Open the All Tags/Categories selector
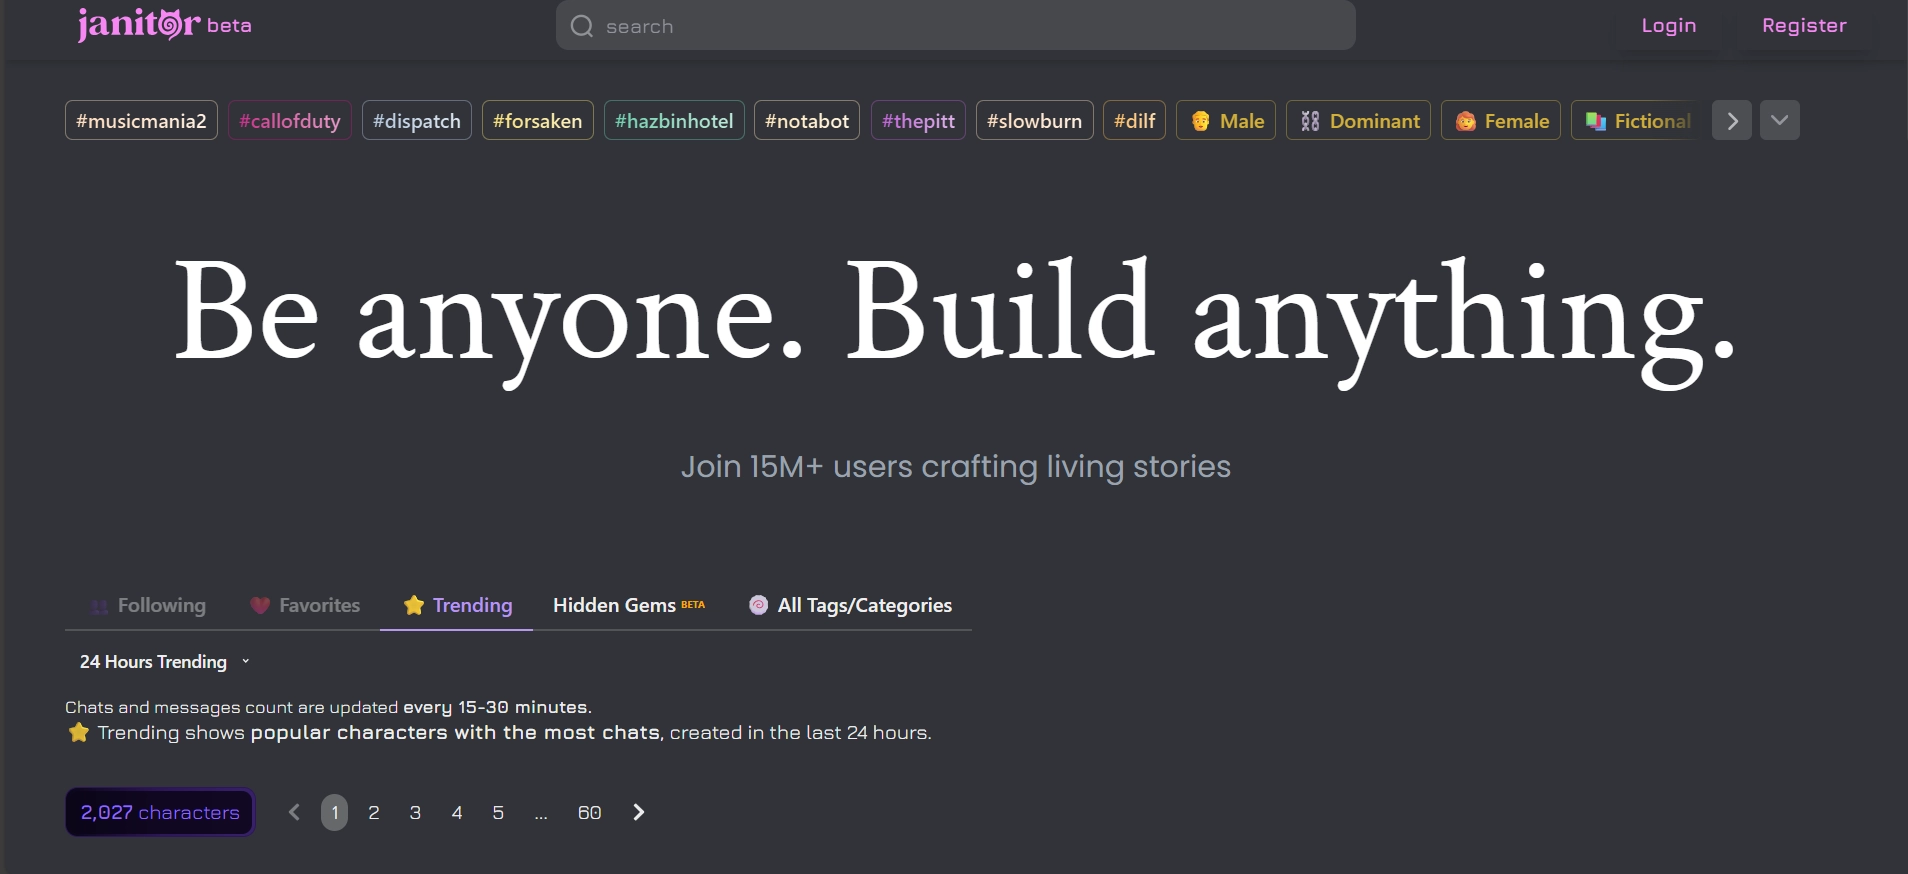This screenshot has width=1908, height=874. click(851, 605)
